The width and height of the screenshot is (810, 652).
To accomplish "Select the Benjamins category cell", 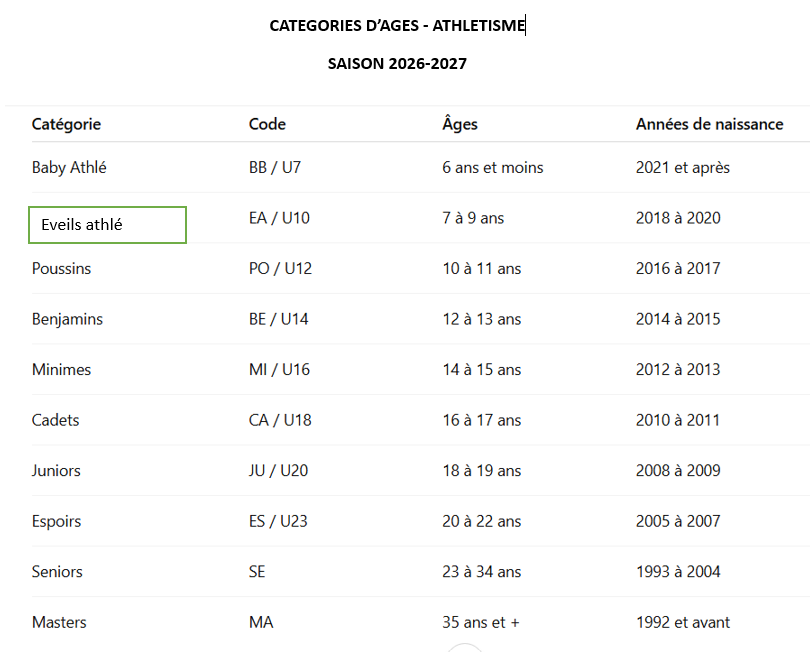I will coord(67,319).
